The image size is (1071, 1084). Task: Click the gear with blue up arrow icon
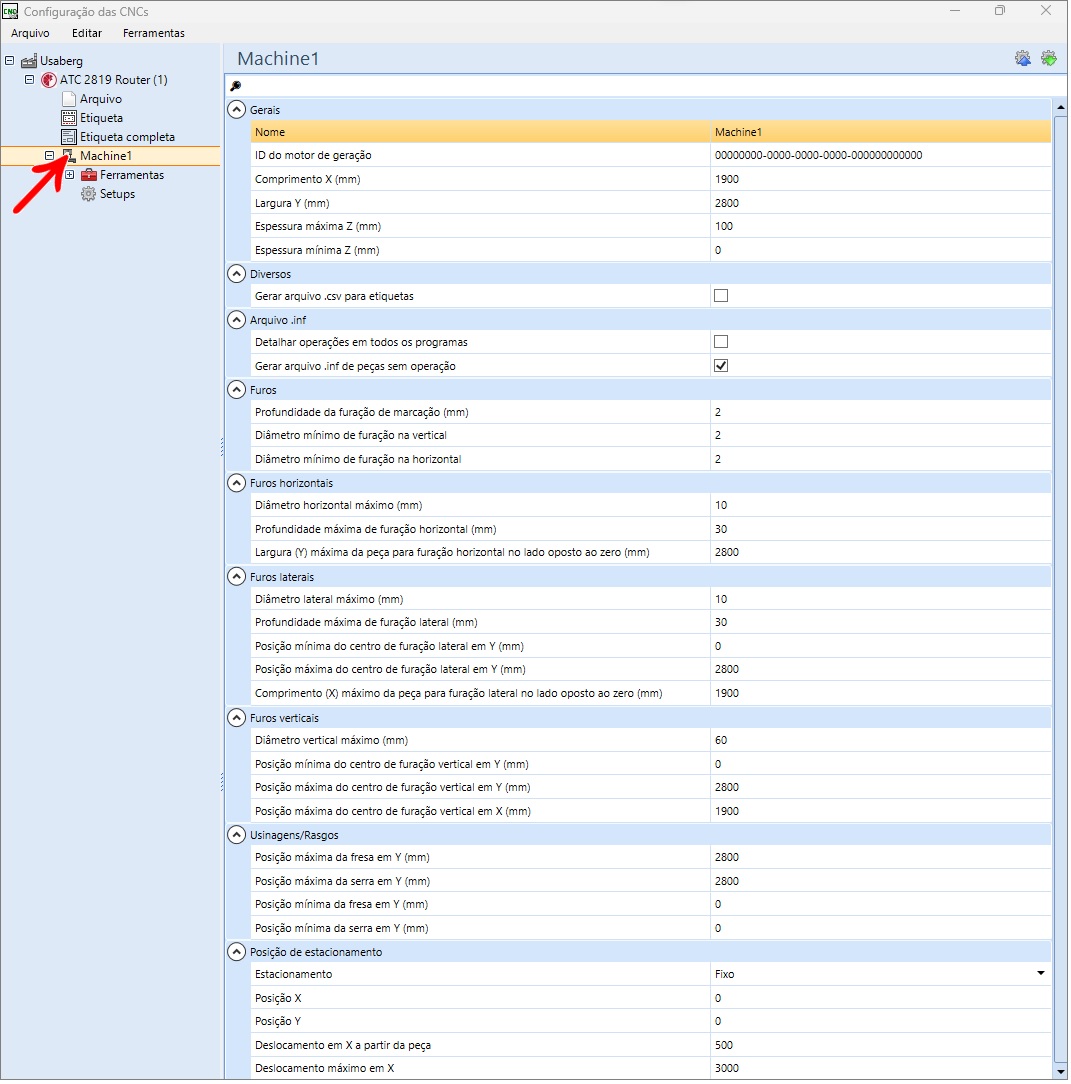click(1025, 59)
